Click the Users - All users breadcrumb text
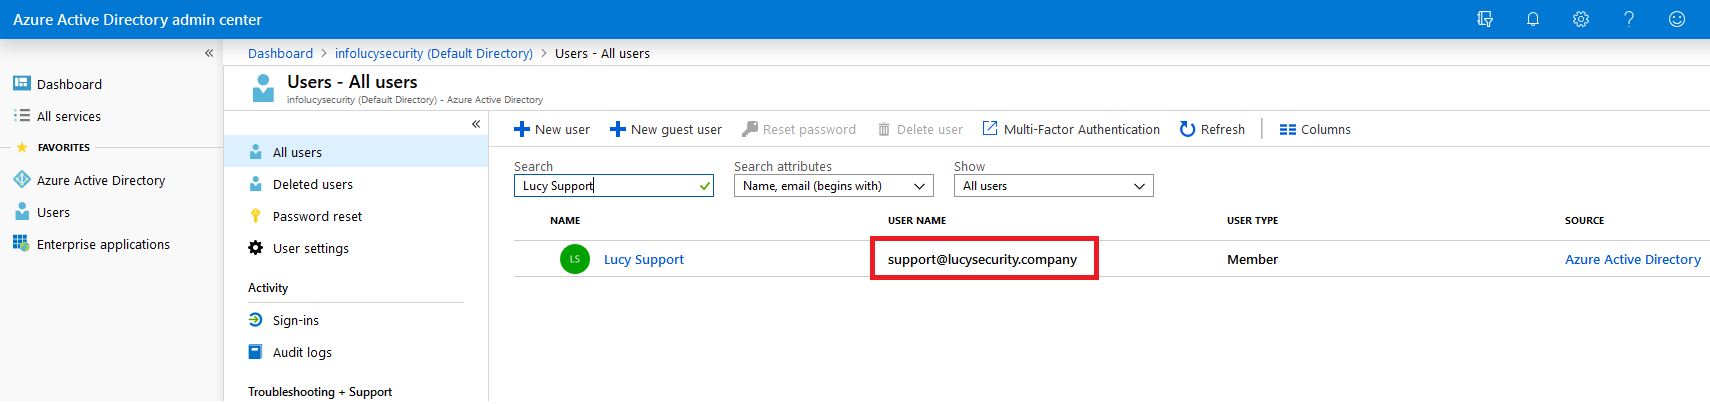 [x=602, y=53]
